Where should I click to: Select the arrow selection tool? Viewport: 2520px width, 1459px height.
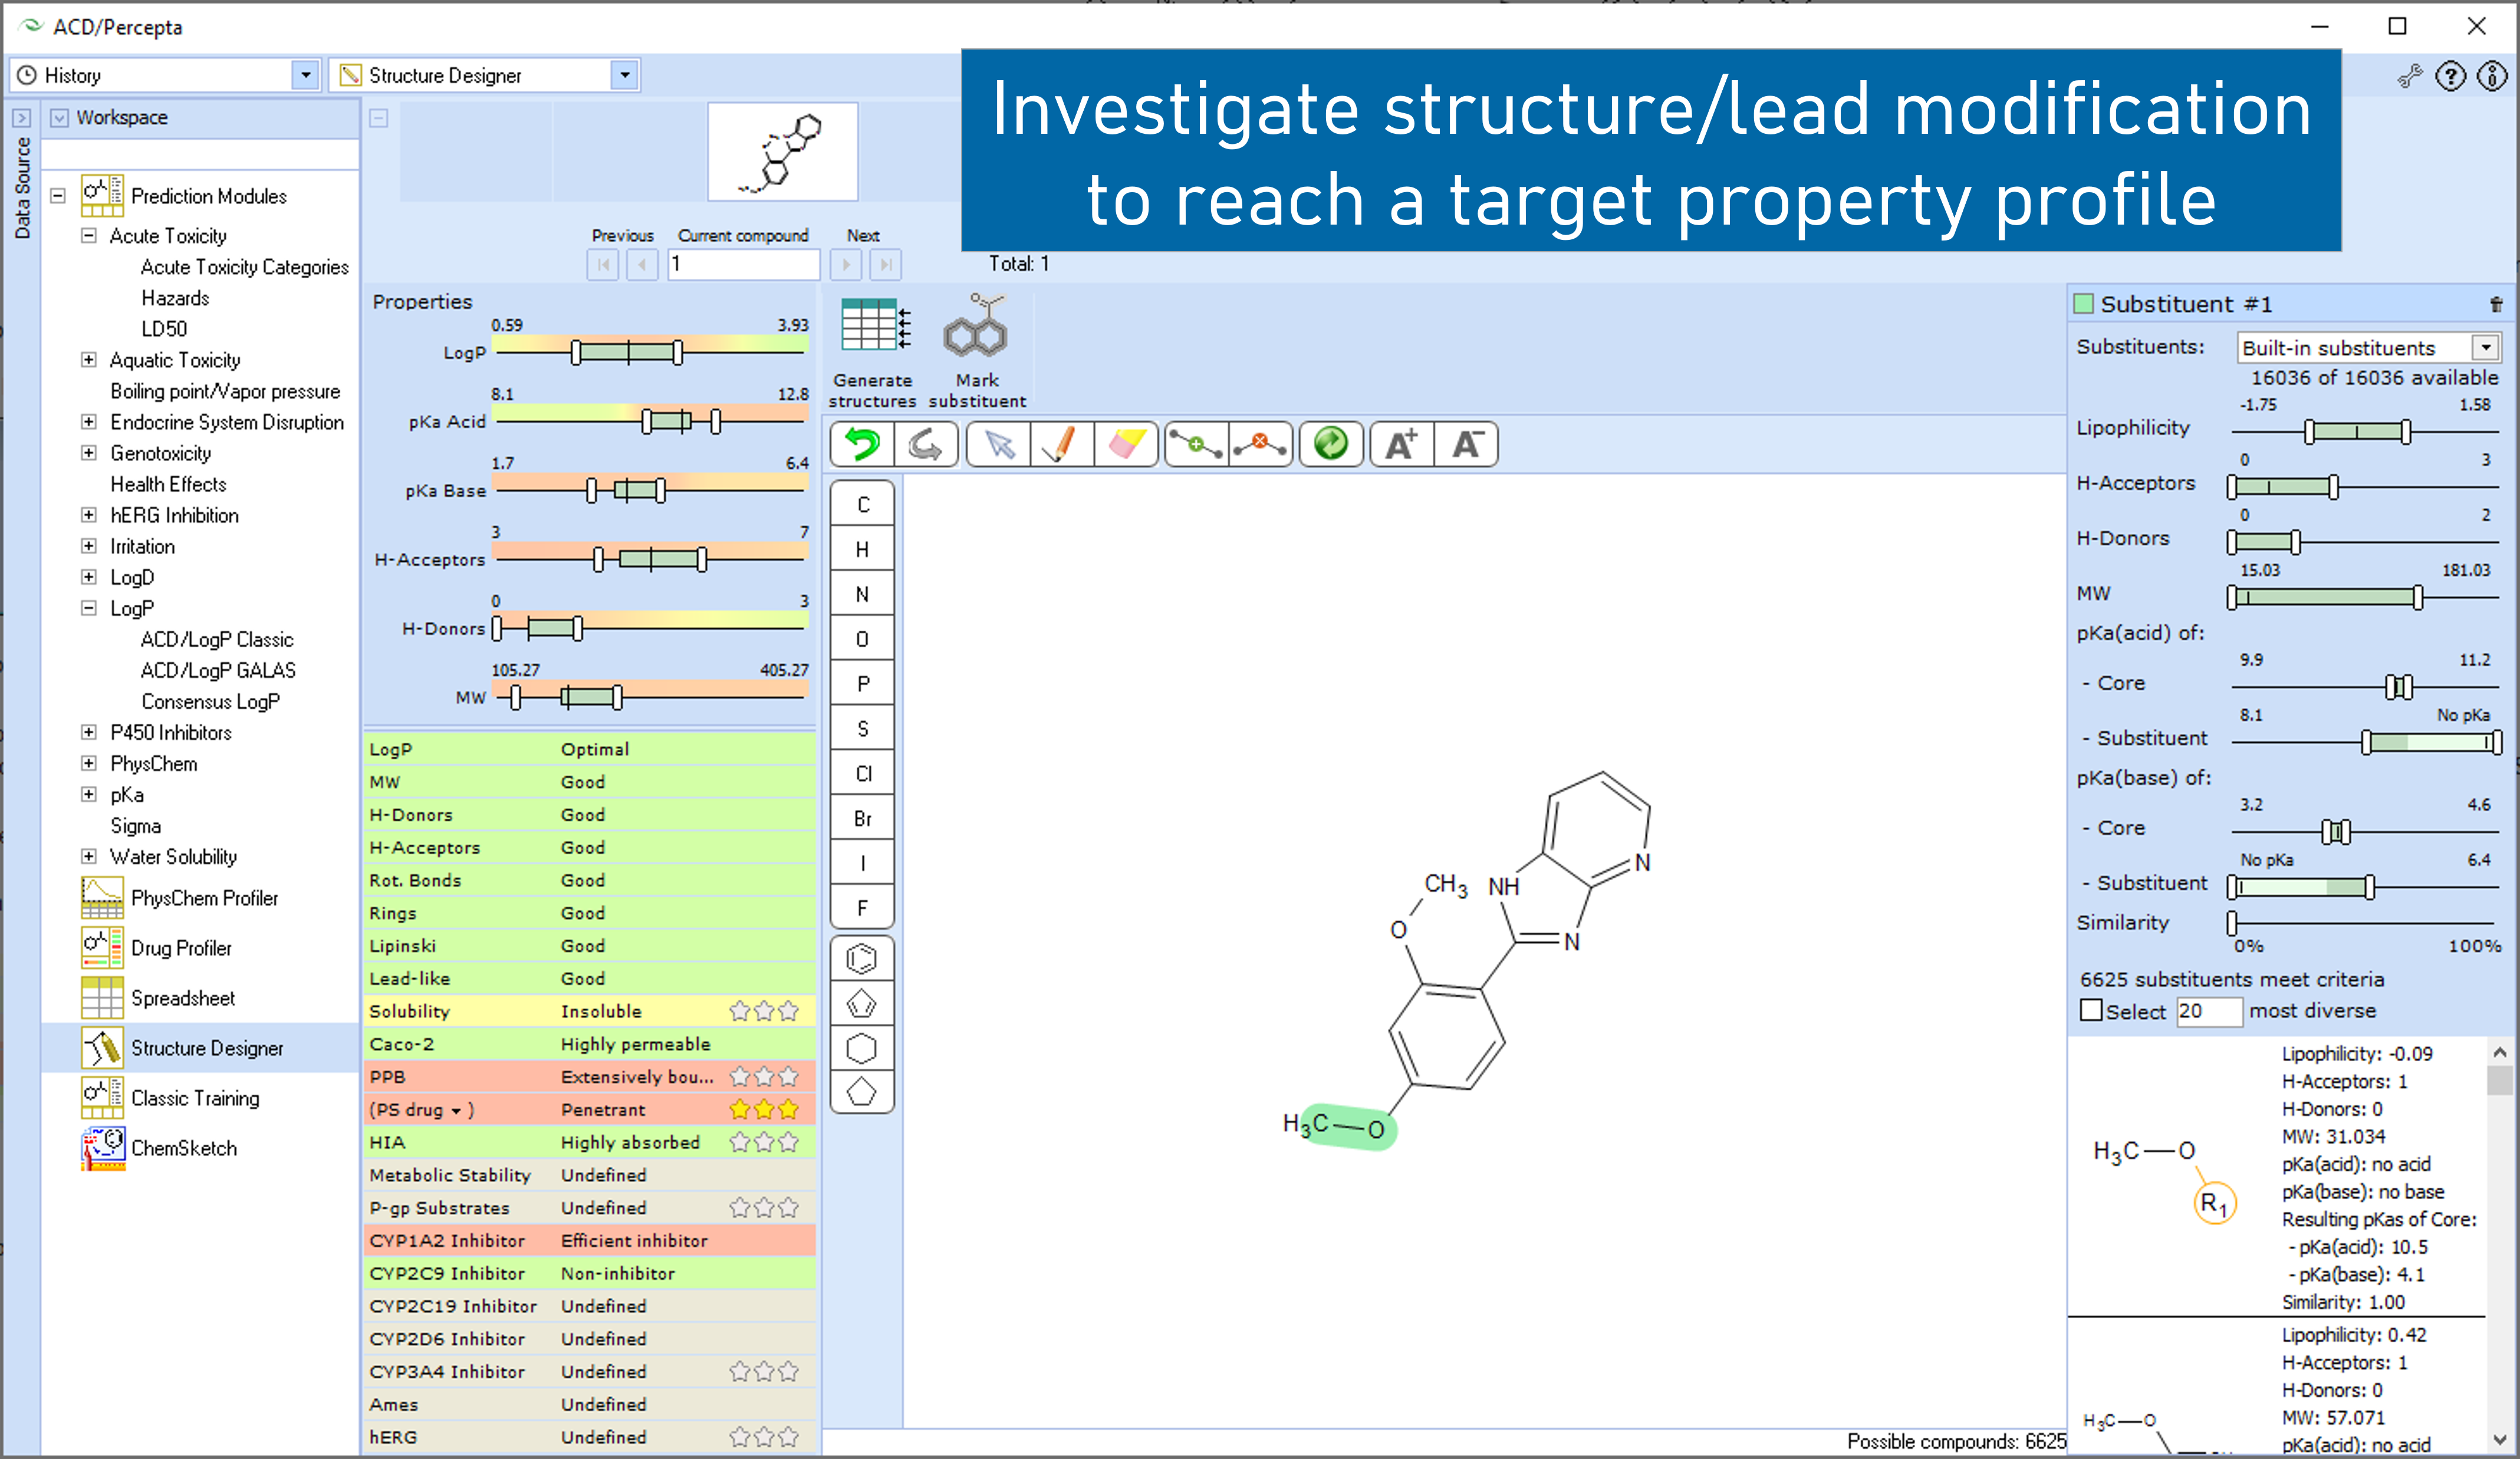coord(998,444)
